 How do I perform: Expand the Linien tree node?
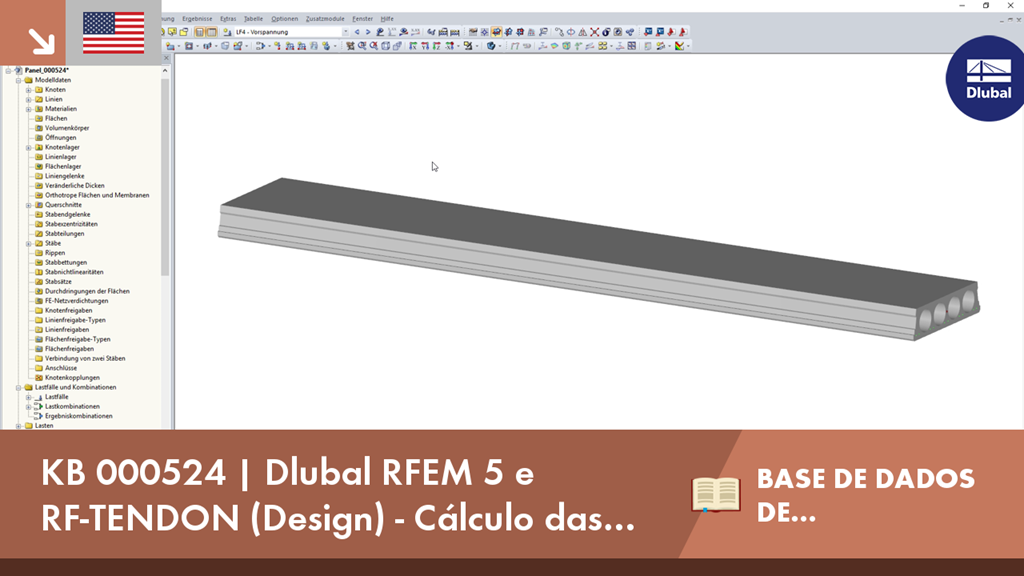click(29, 99)
